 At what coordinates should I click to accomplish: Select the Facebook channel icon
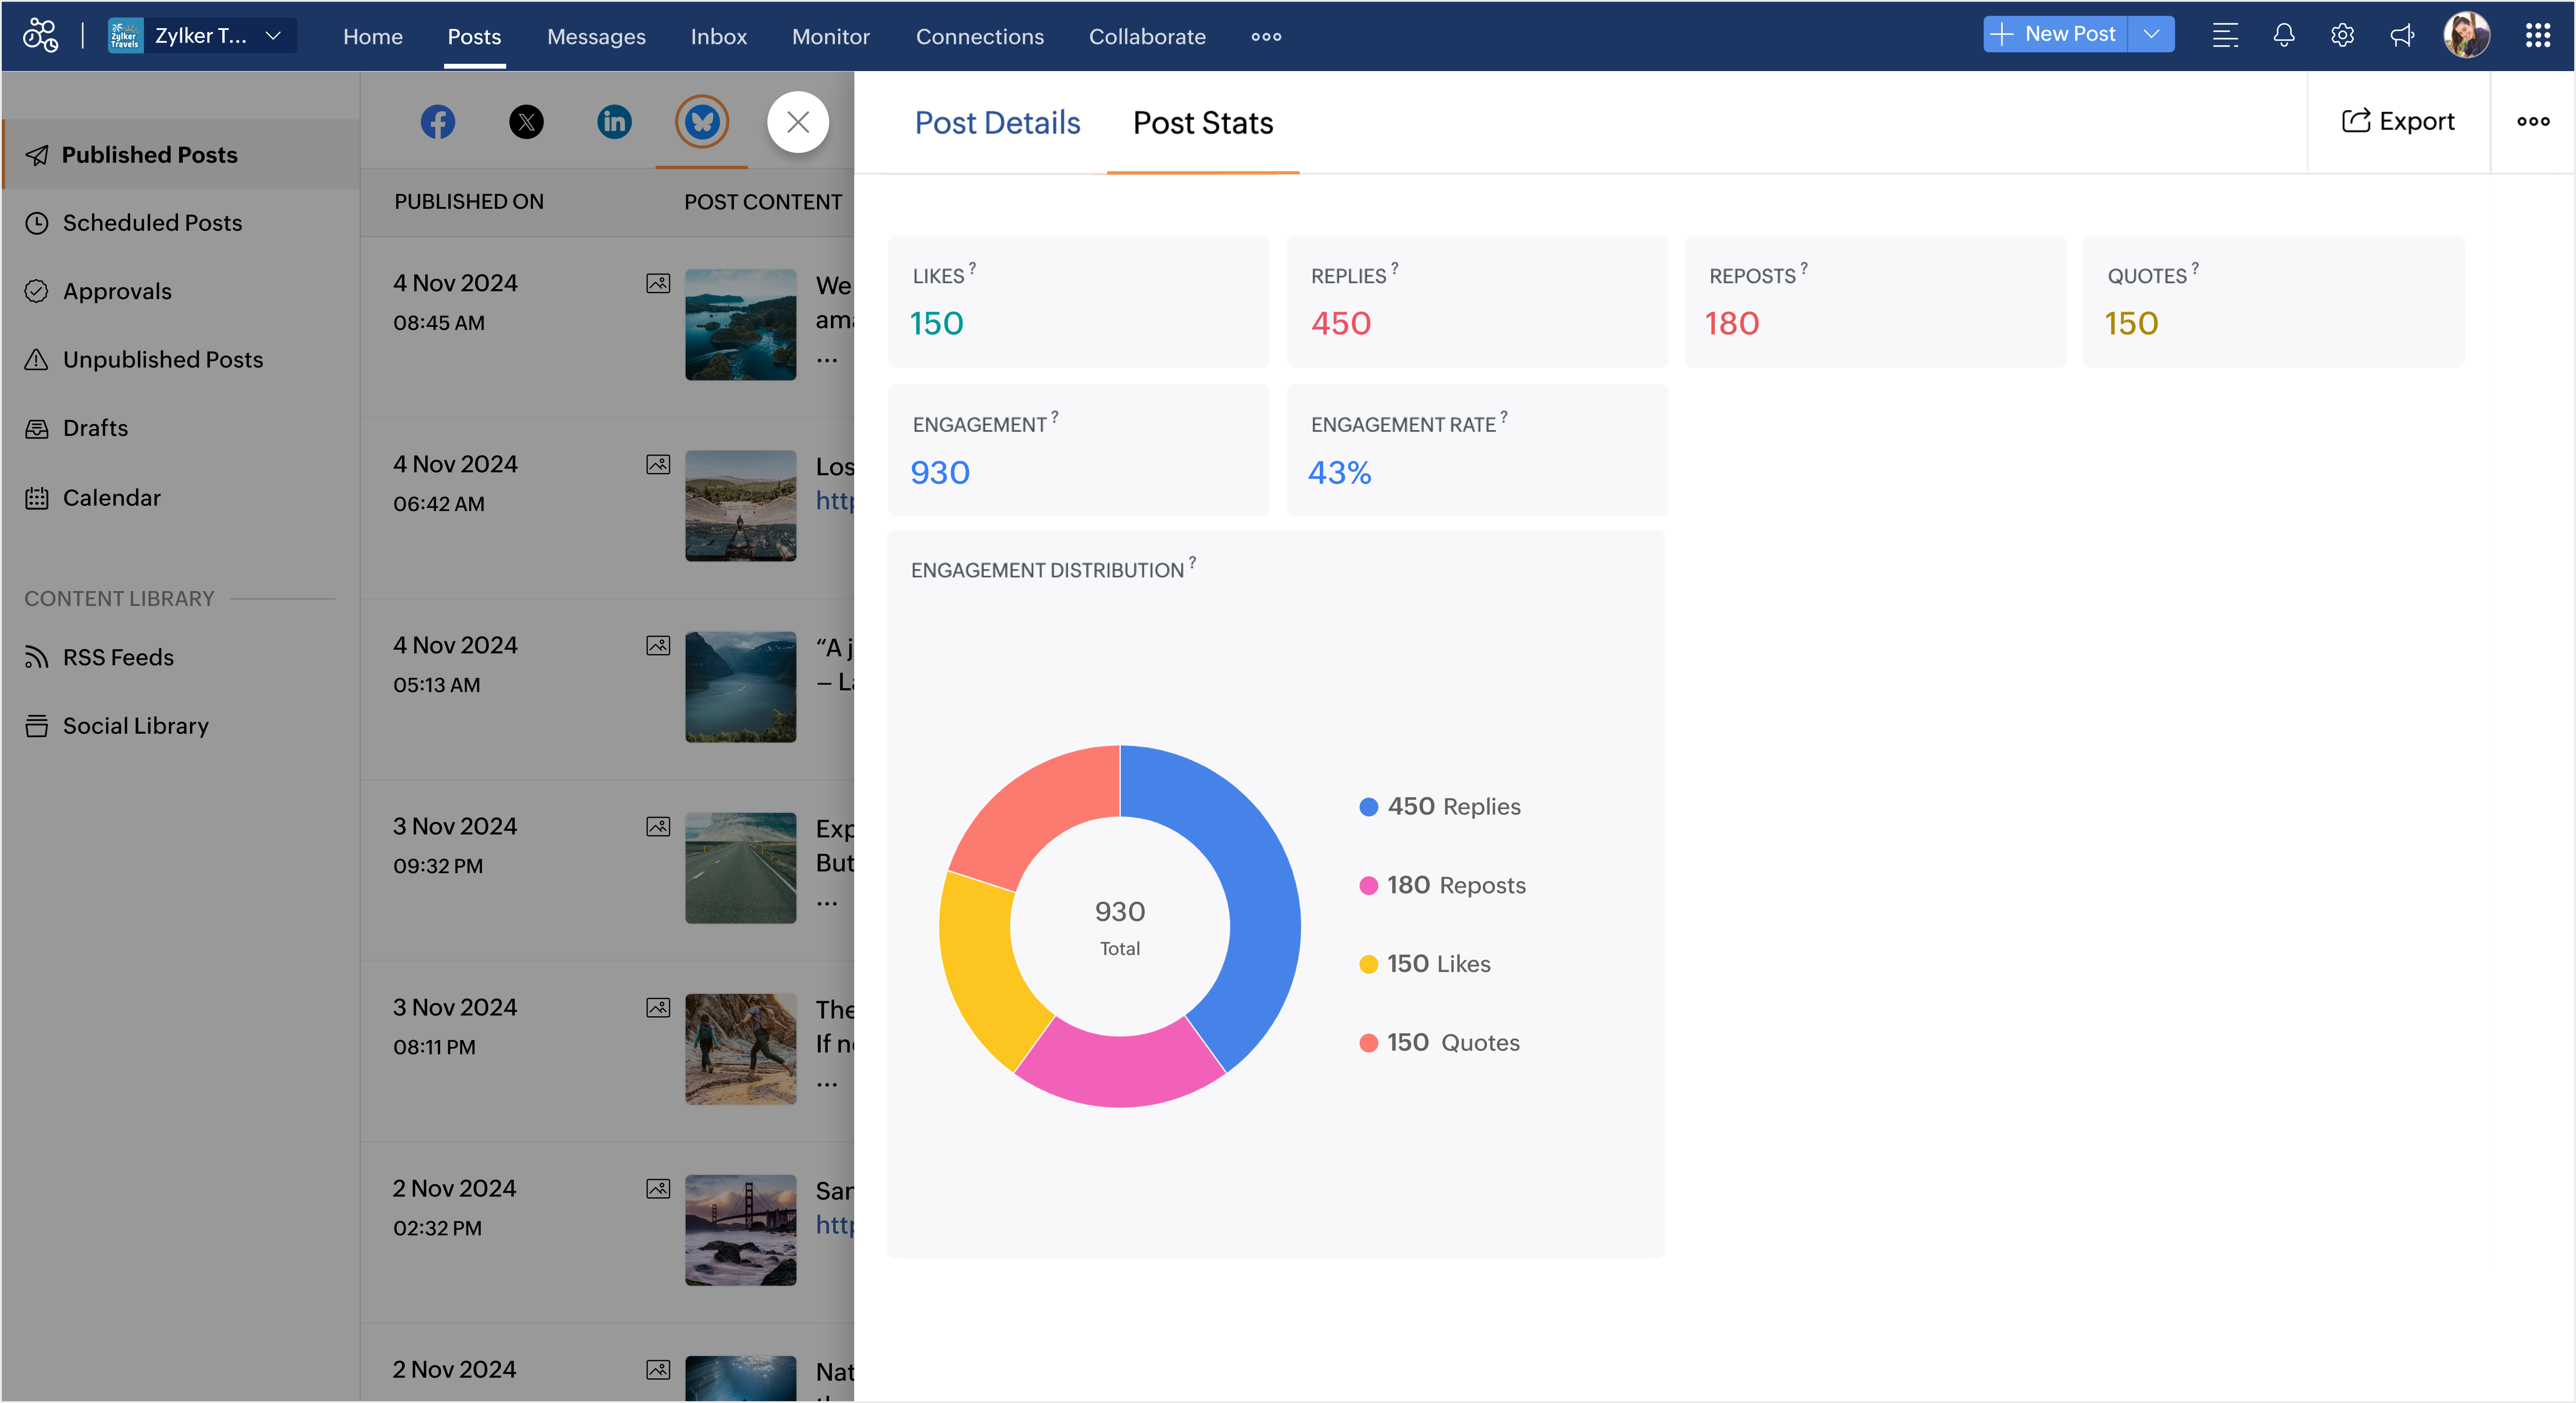tap(437, 122)
